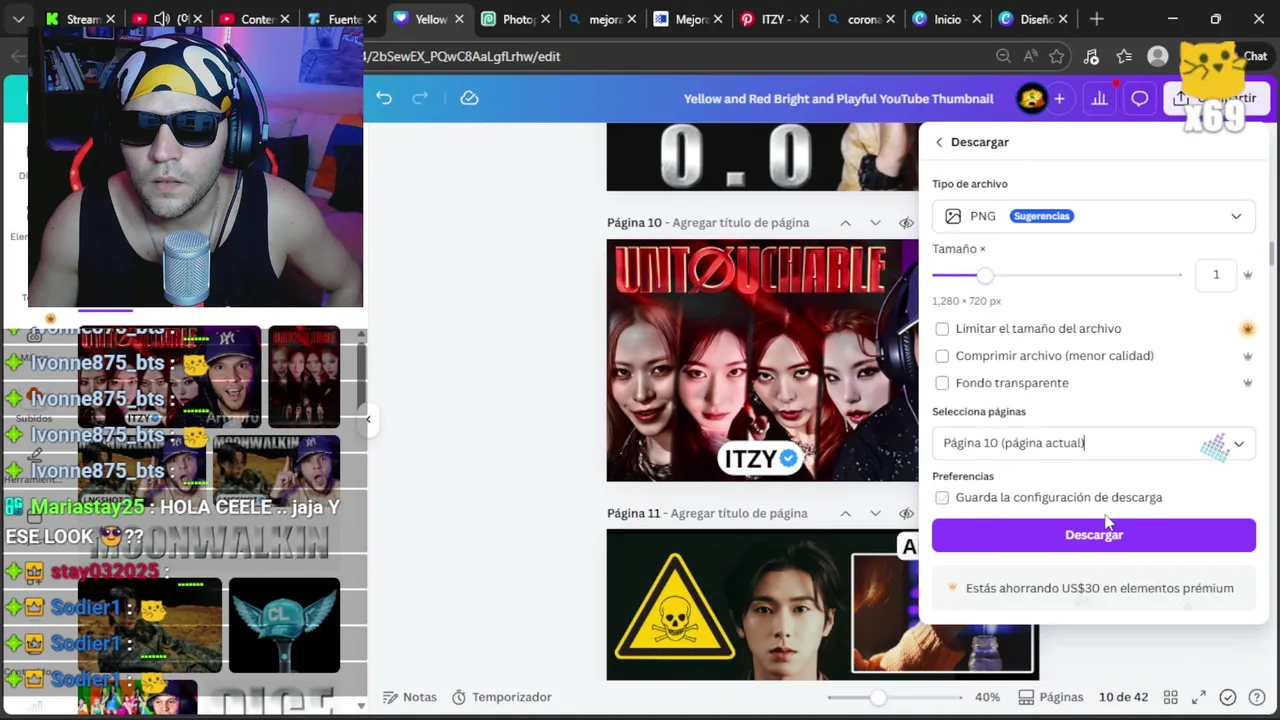Click the 40% zoom level value
The image size is (1280, 720).
(x=987, y=697)
